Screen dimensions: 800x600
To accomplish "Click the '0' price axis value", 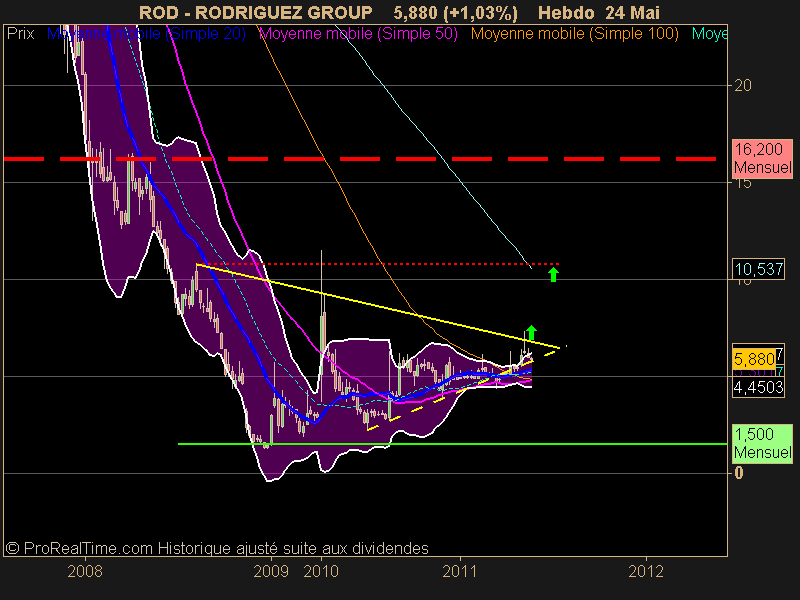I will pos(739,473).
